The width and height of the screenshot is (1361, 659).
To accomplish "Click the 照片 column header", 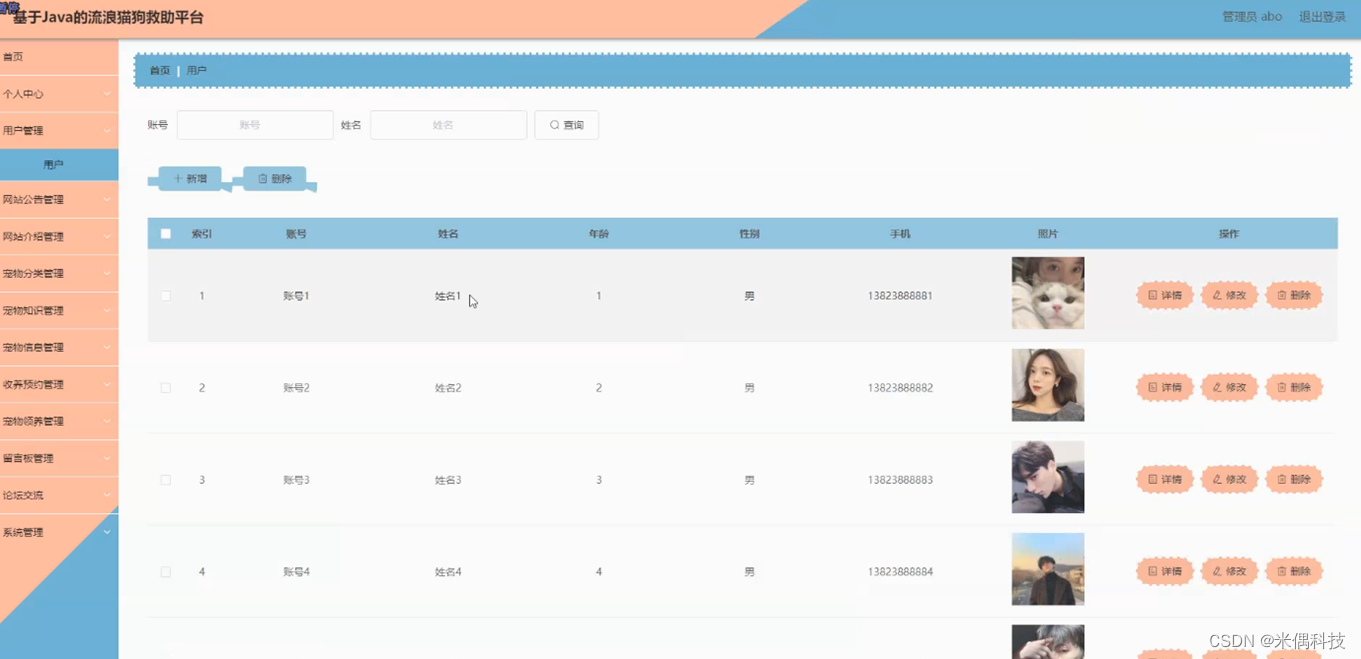I will point(1048,234).
